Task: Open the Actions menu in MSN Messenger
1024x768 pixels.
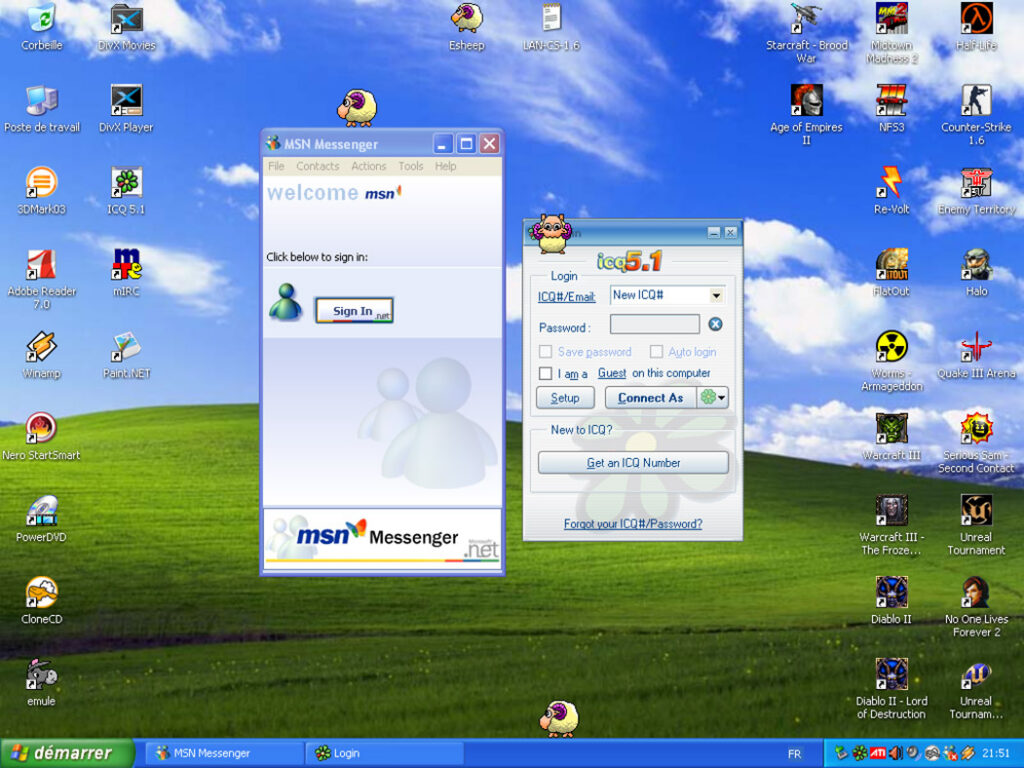Action: tap(368, 166)
